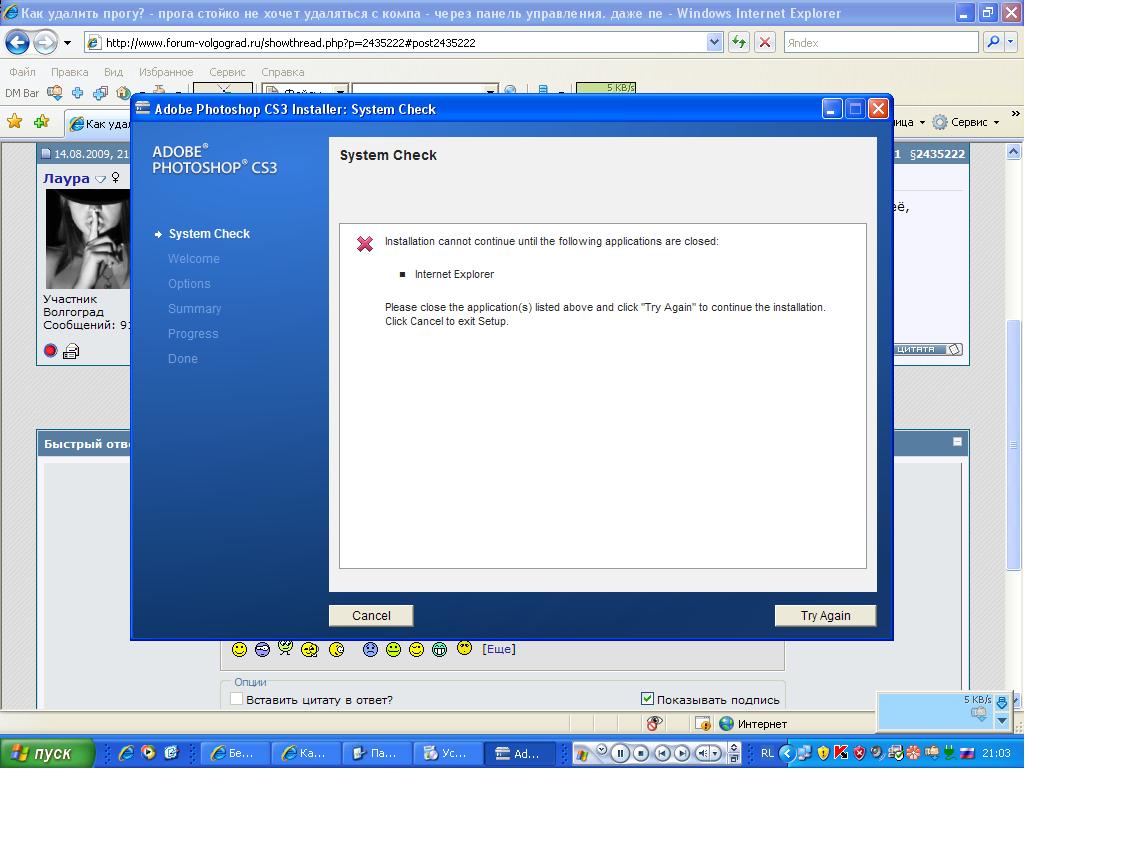This screenshot has height=845, width=1127.
Task: Click the volume button on taskbar player
Action: tap(703, 753)
